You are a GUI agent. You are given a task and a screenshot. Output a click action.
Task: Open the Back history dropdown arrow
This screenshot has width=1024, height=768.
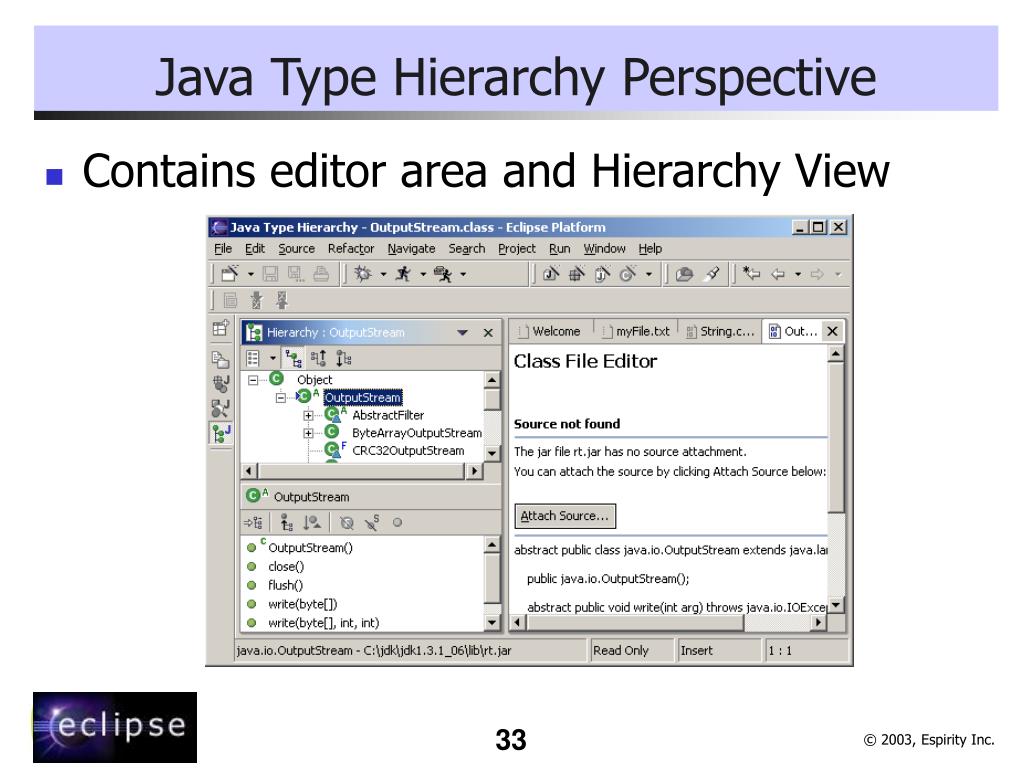[798, 274]
